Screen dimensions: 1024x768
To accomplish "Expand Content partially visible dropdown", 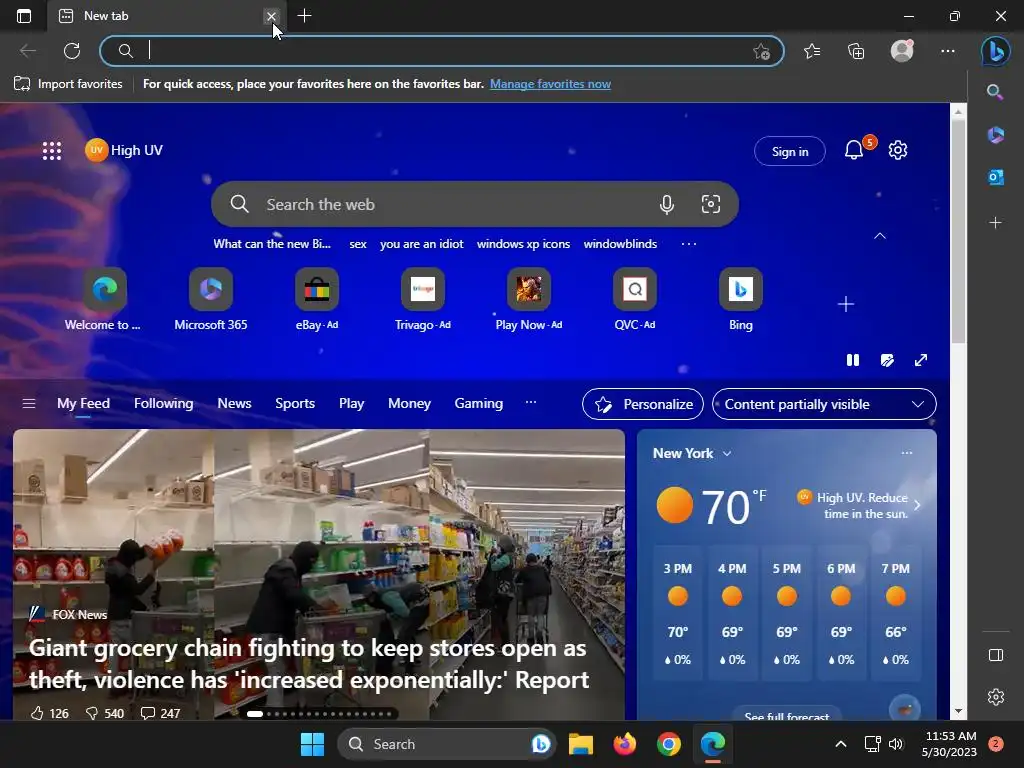I will 824,404.
